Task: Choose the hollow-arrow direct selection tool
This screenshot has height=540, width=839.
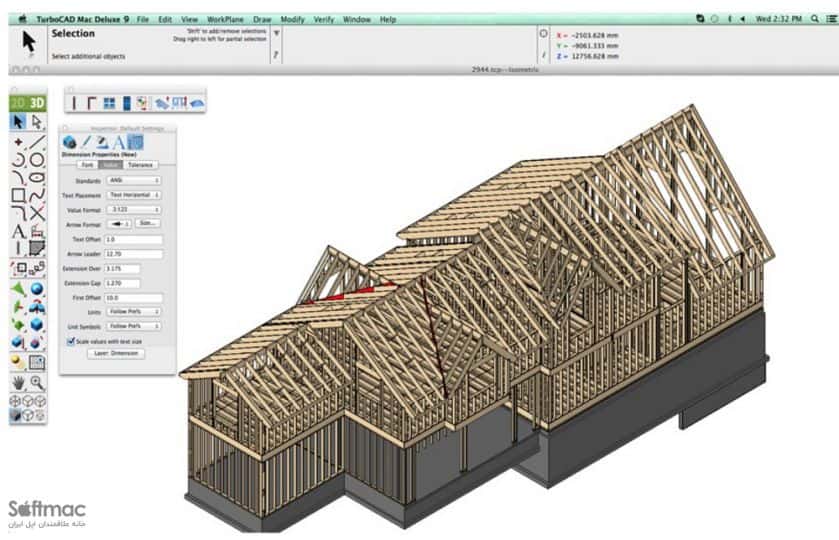Action: pyautogui.click(x=37, y=122)
